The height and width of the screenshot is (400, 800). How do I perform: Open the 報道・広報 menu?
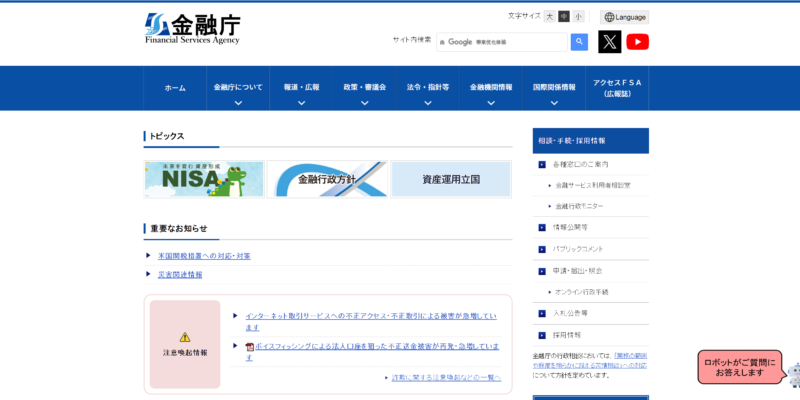point(302,87)
